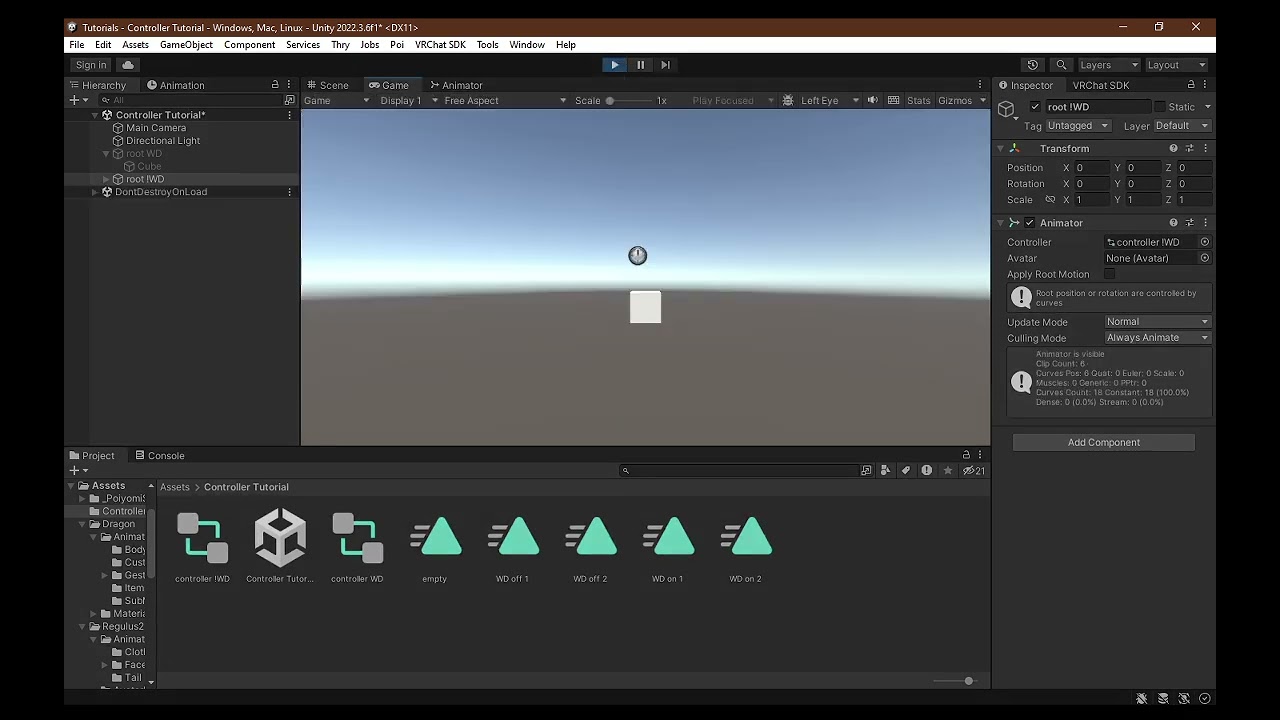The height and width of the screenshot is (720, 1280).
Task: Toggle the Stats overlay in Game view
Action: coord(918,100)
